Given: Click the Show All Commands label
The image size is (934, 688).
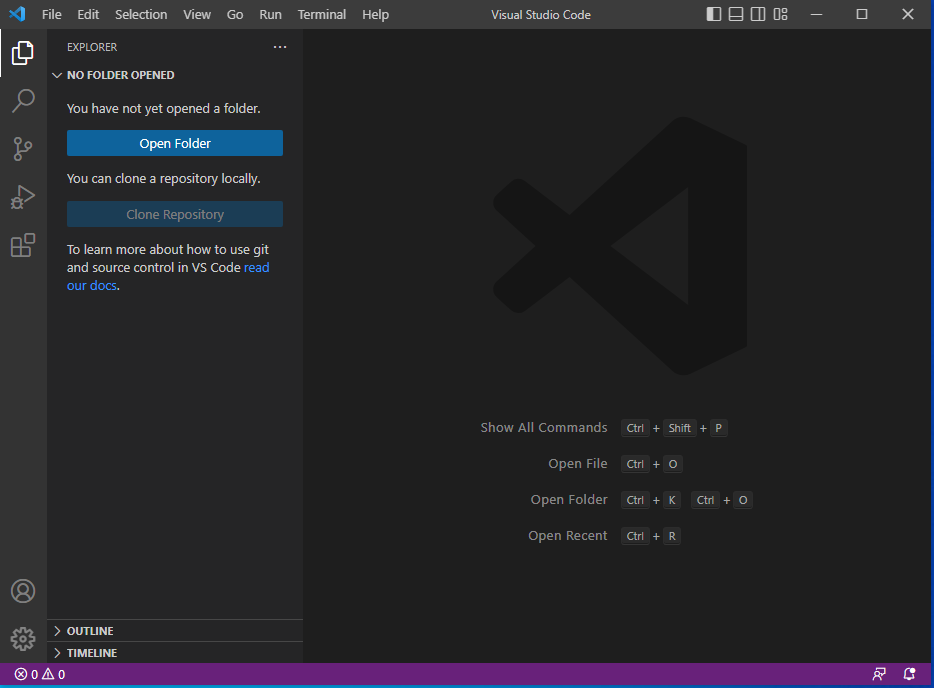Looking at the screenshot, I should click(544, 428).
